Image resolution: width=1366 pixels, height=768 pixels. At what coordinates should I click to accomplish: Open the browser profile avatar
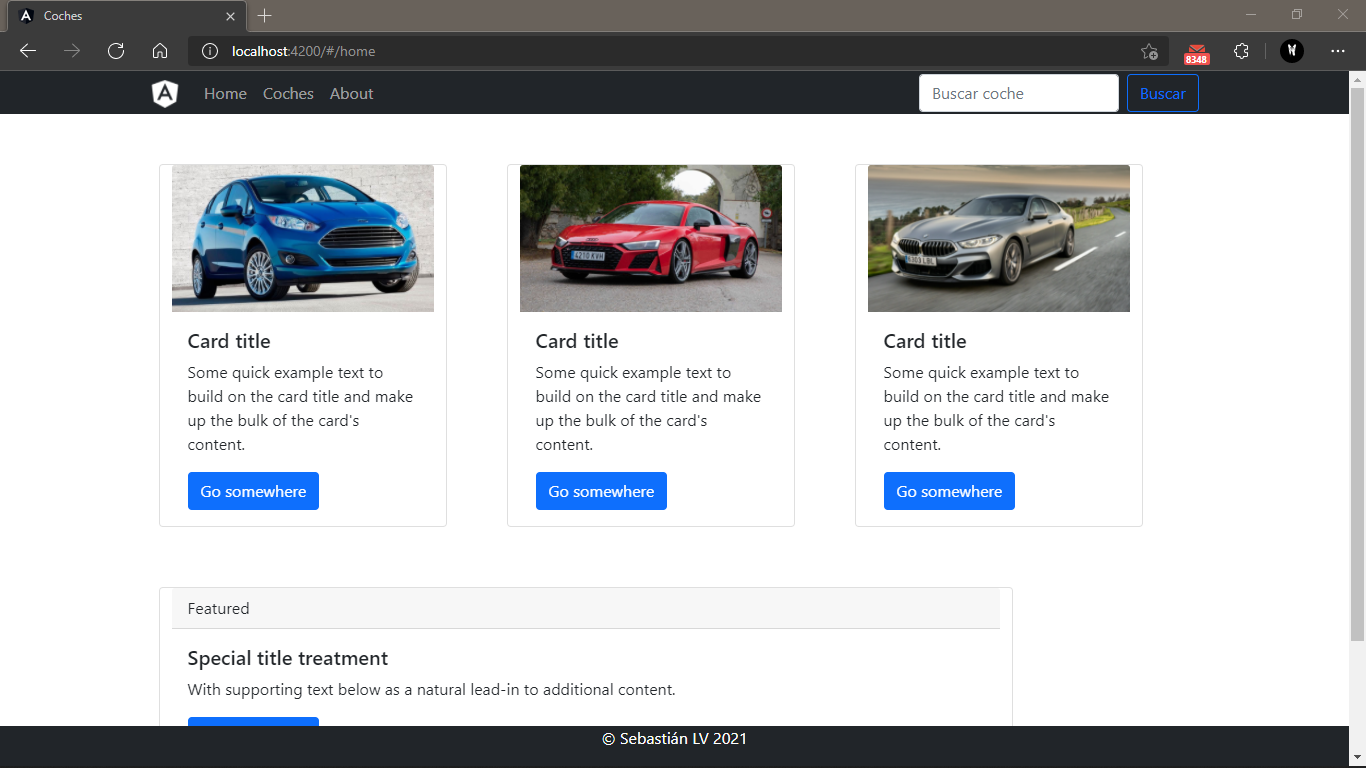pyautogui.click(x=1292, y=51)
